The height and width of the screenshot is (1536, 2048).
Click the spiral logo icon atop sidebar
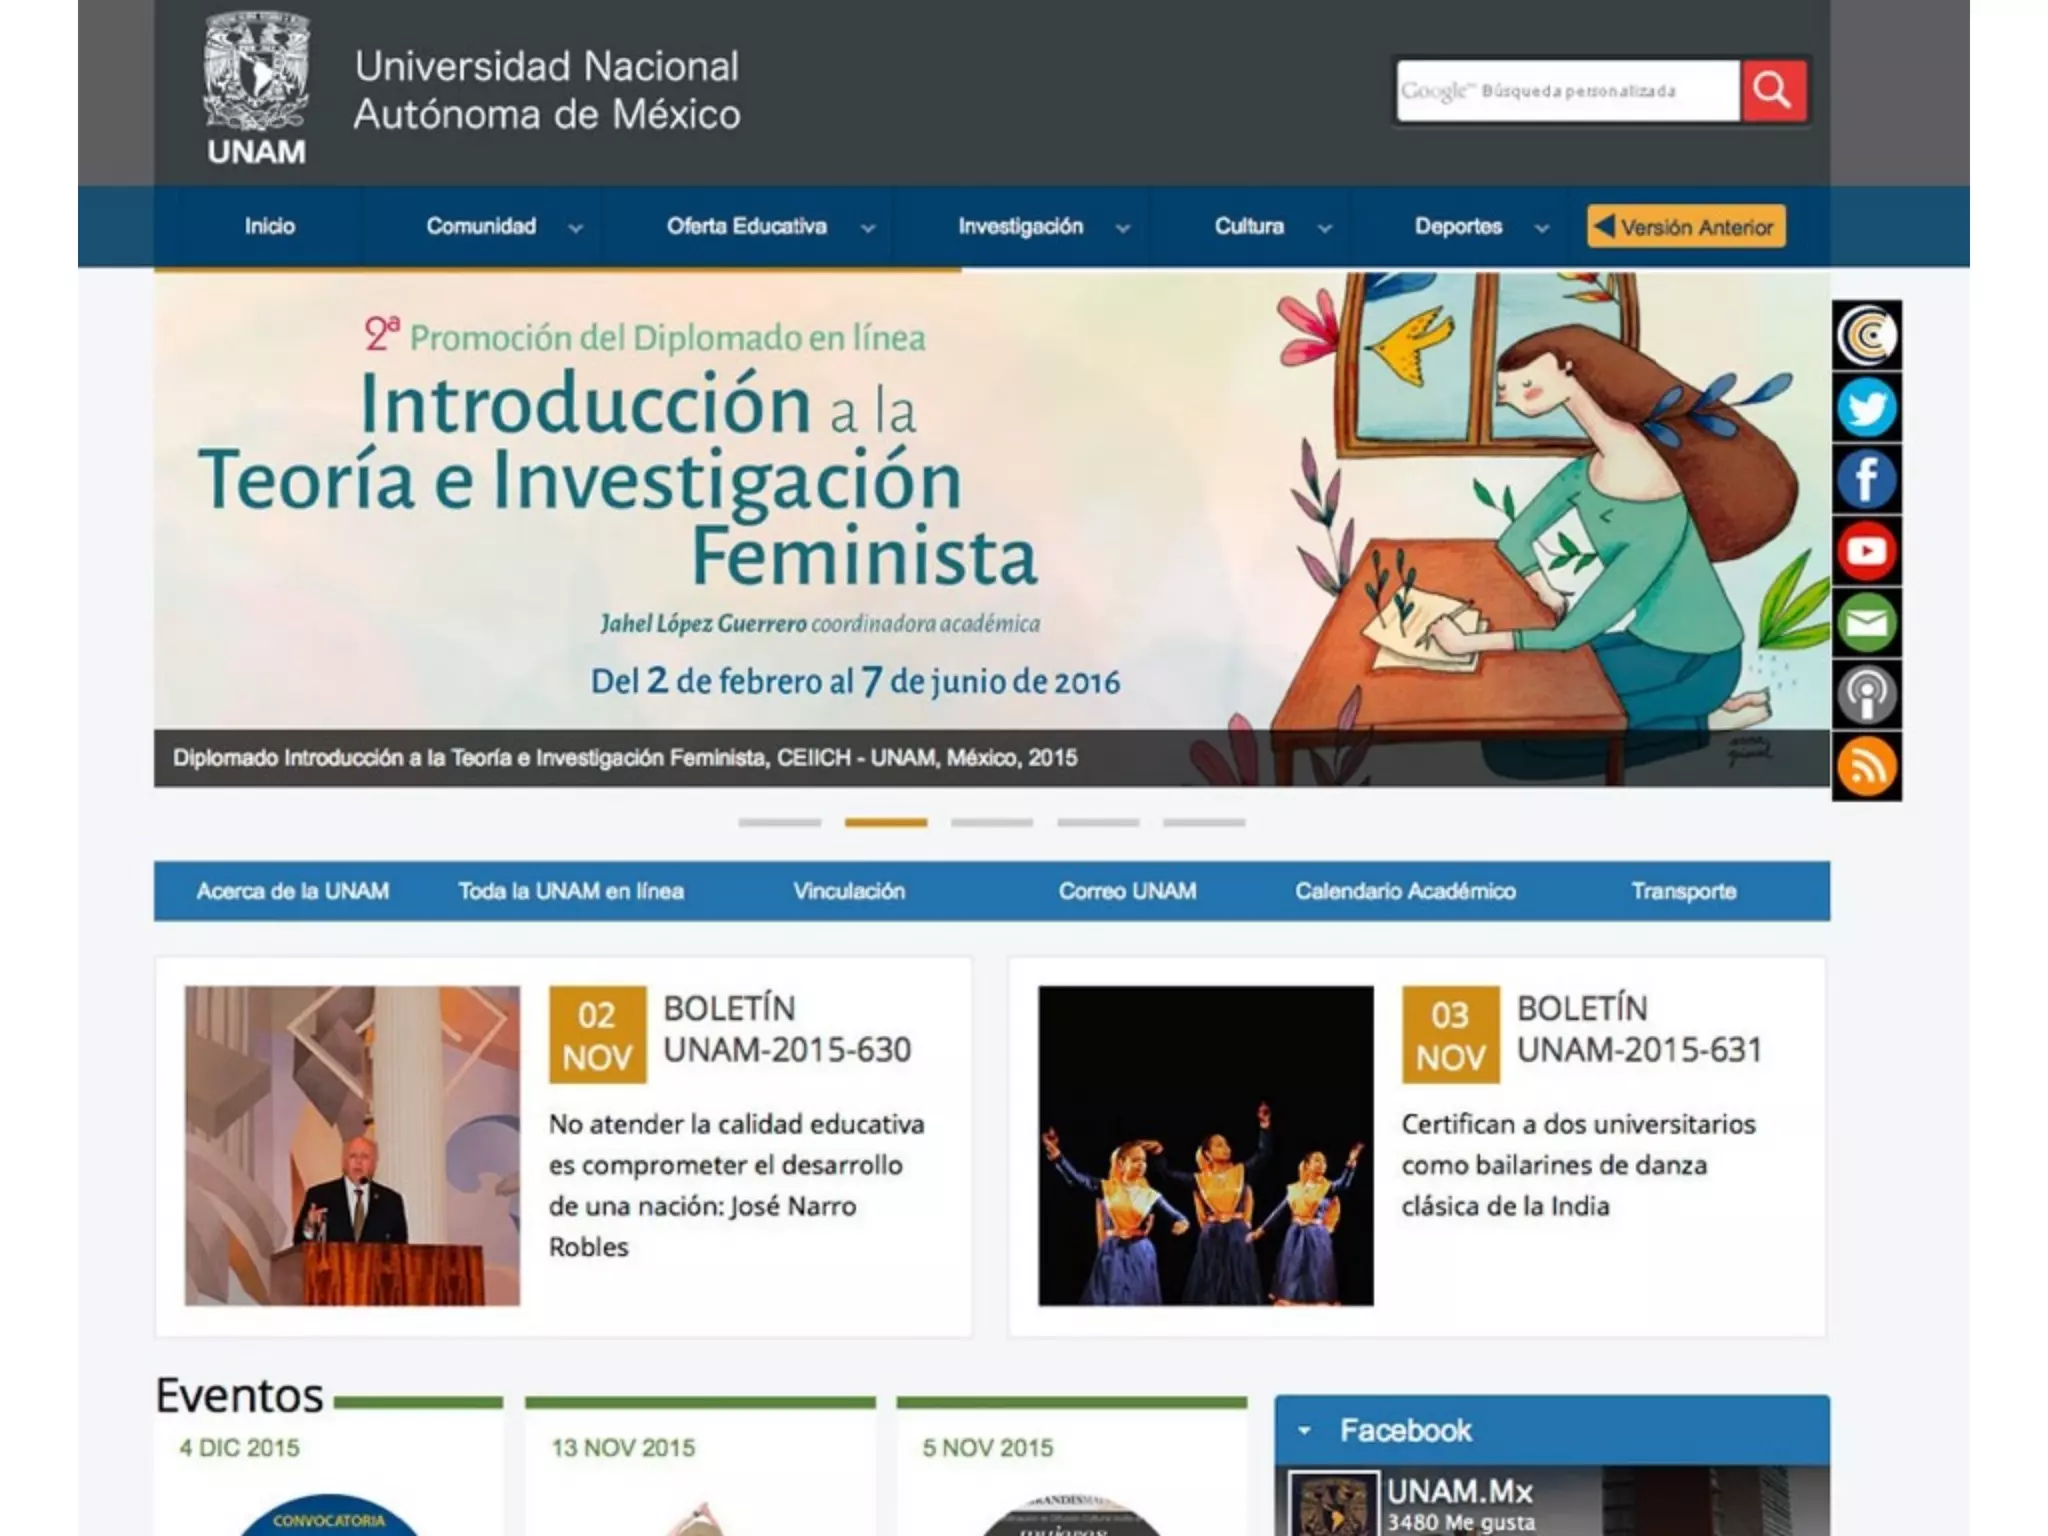point(1866,336)
